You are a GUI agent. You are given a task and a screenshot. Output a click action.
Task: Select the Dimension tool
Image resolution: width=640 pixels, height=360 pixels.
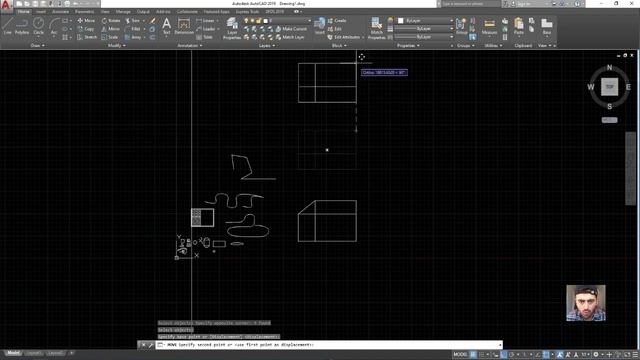[x=184, y=26]
